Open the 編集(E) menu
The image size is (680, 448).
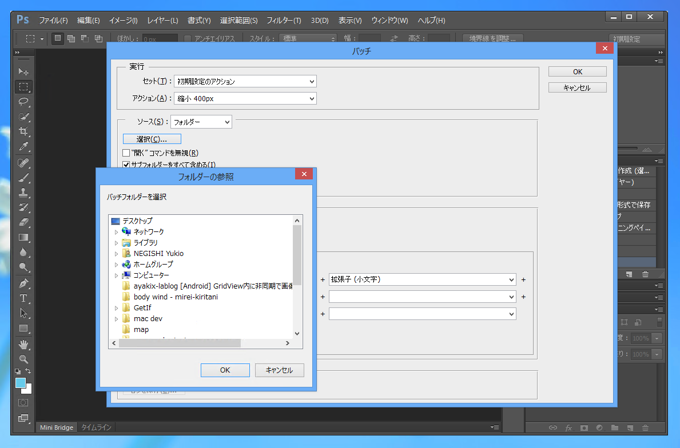click(x=88, y=20)
